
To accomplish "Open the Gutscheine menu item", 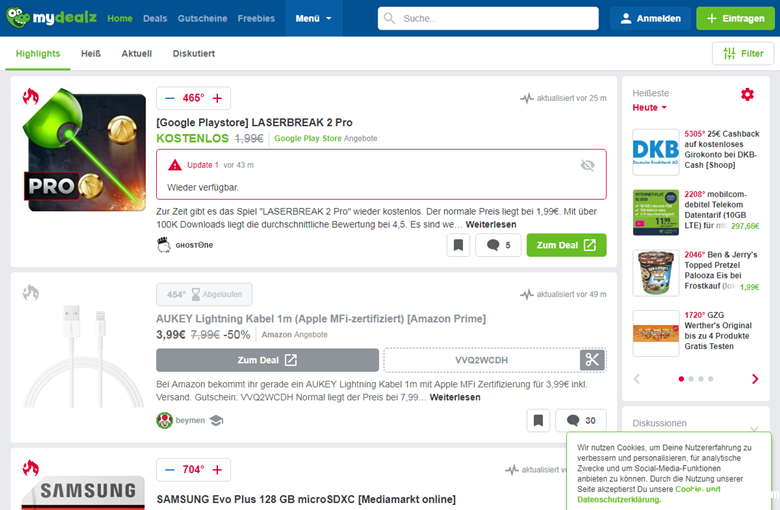I will [x=202, y=18].
